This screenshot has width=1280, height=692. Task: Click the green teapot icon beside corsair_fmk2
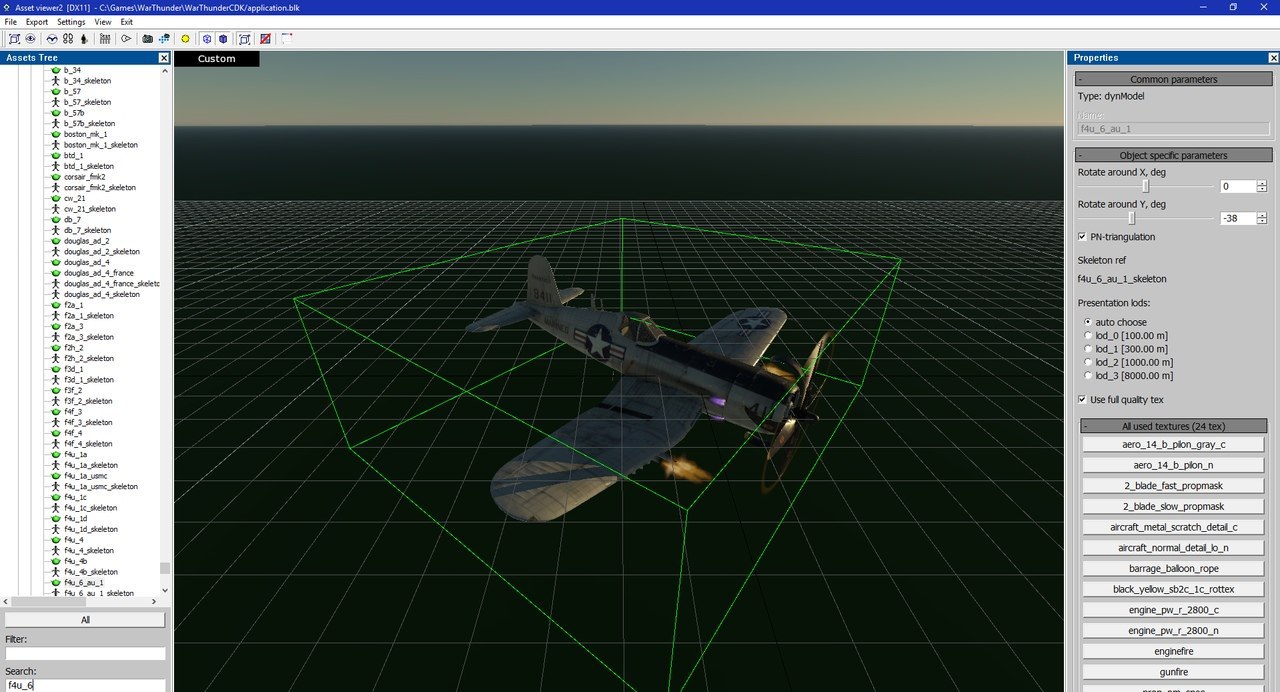coord(56,177)
